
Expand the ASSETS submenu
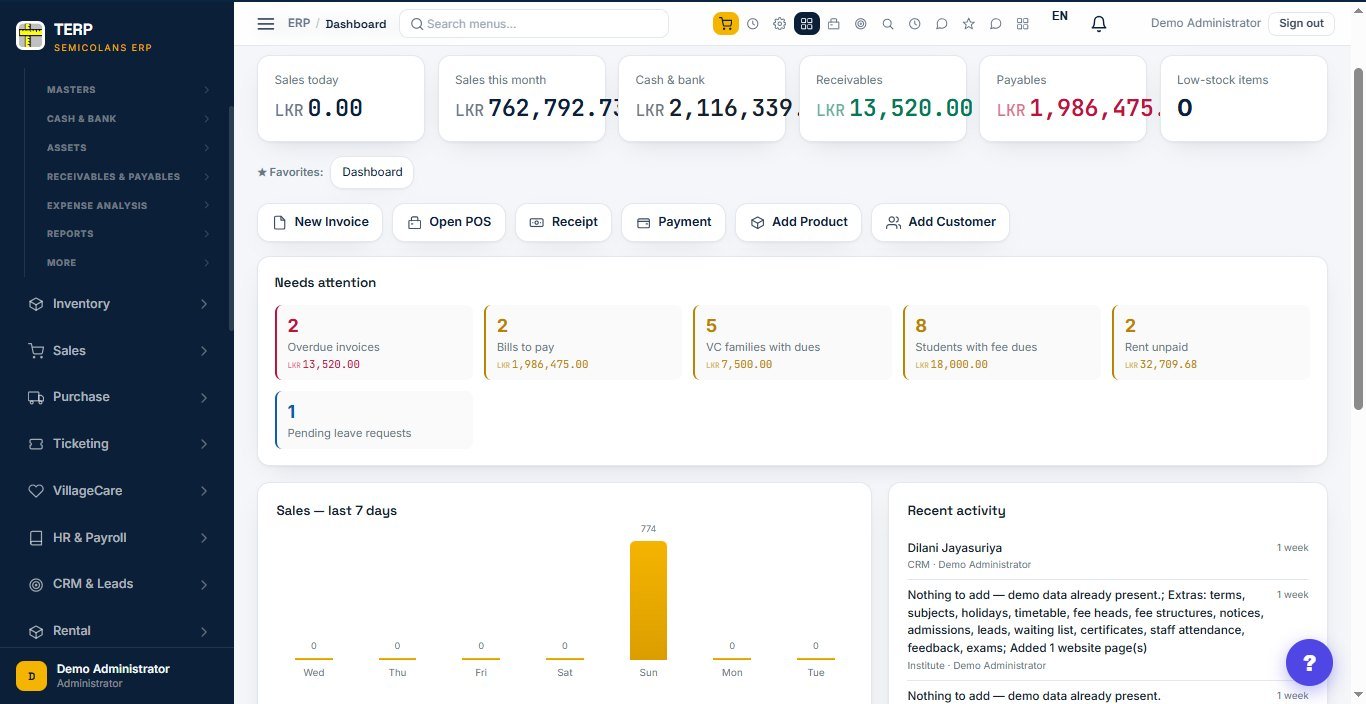tap(128, 148)
